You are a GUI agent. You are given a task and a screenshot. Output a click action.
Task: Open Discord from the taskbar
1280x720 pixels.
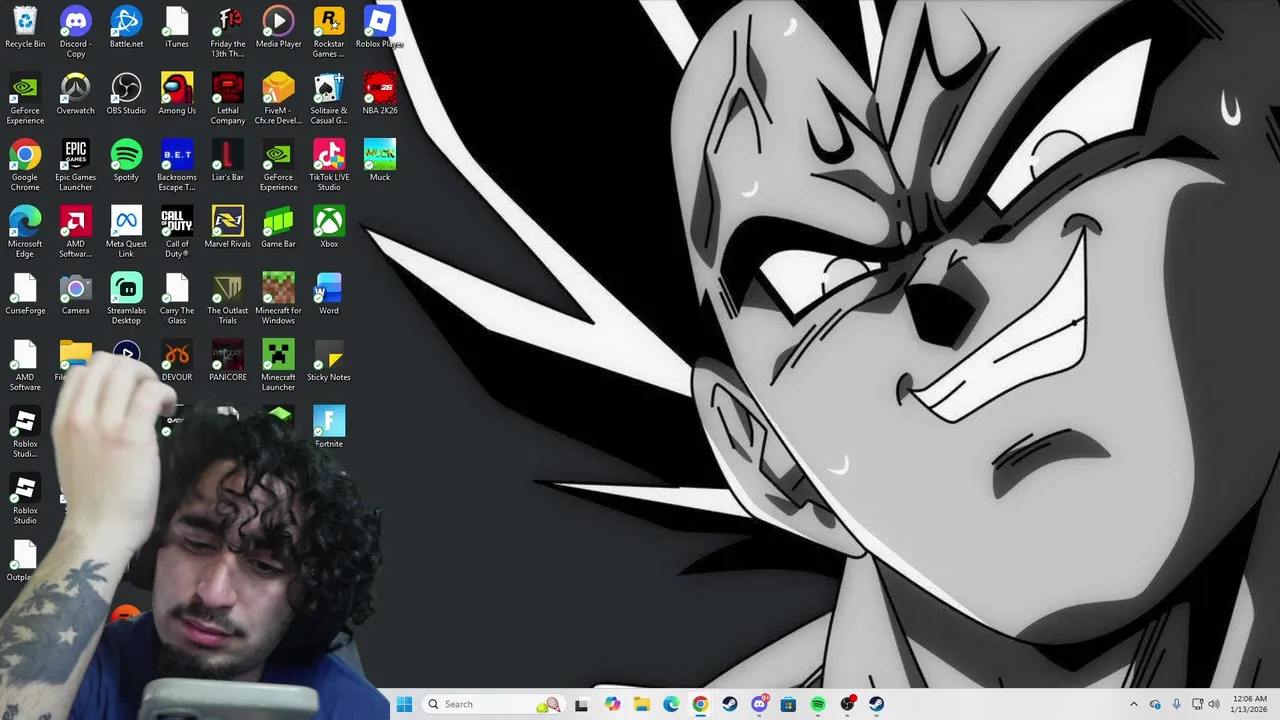pos(759,704)
